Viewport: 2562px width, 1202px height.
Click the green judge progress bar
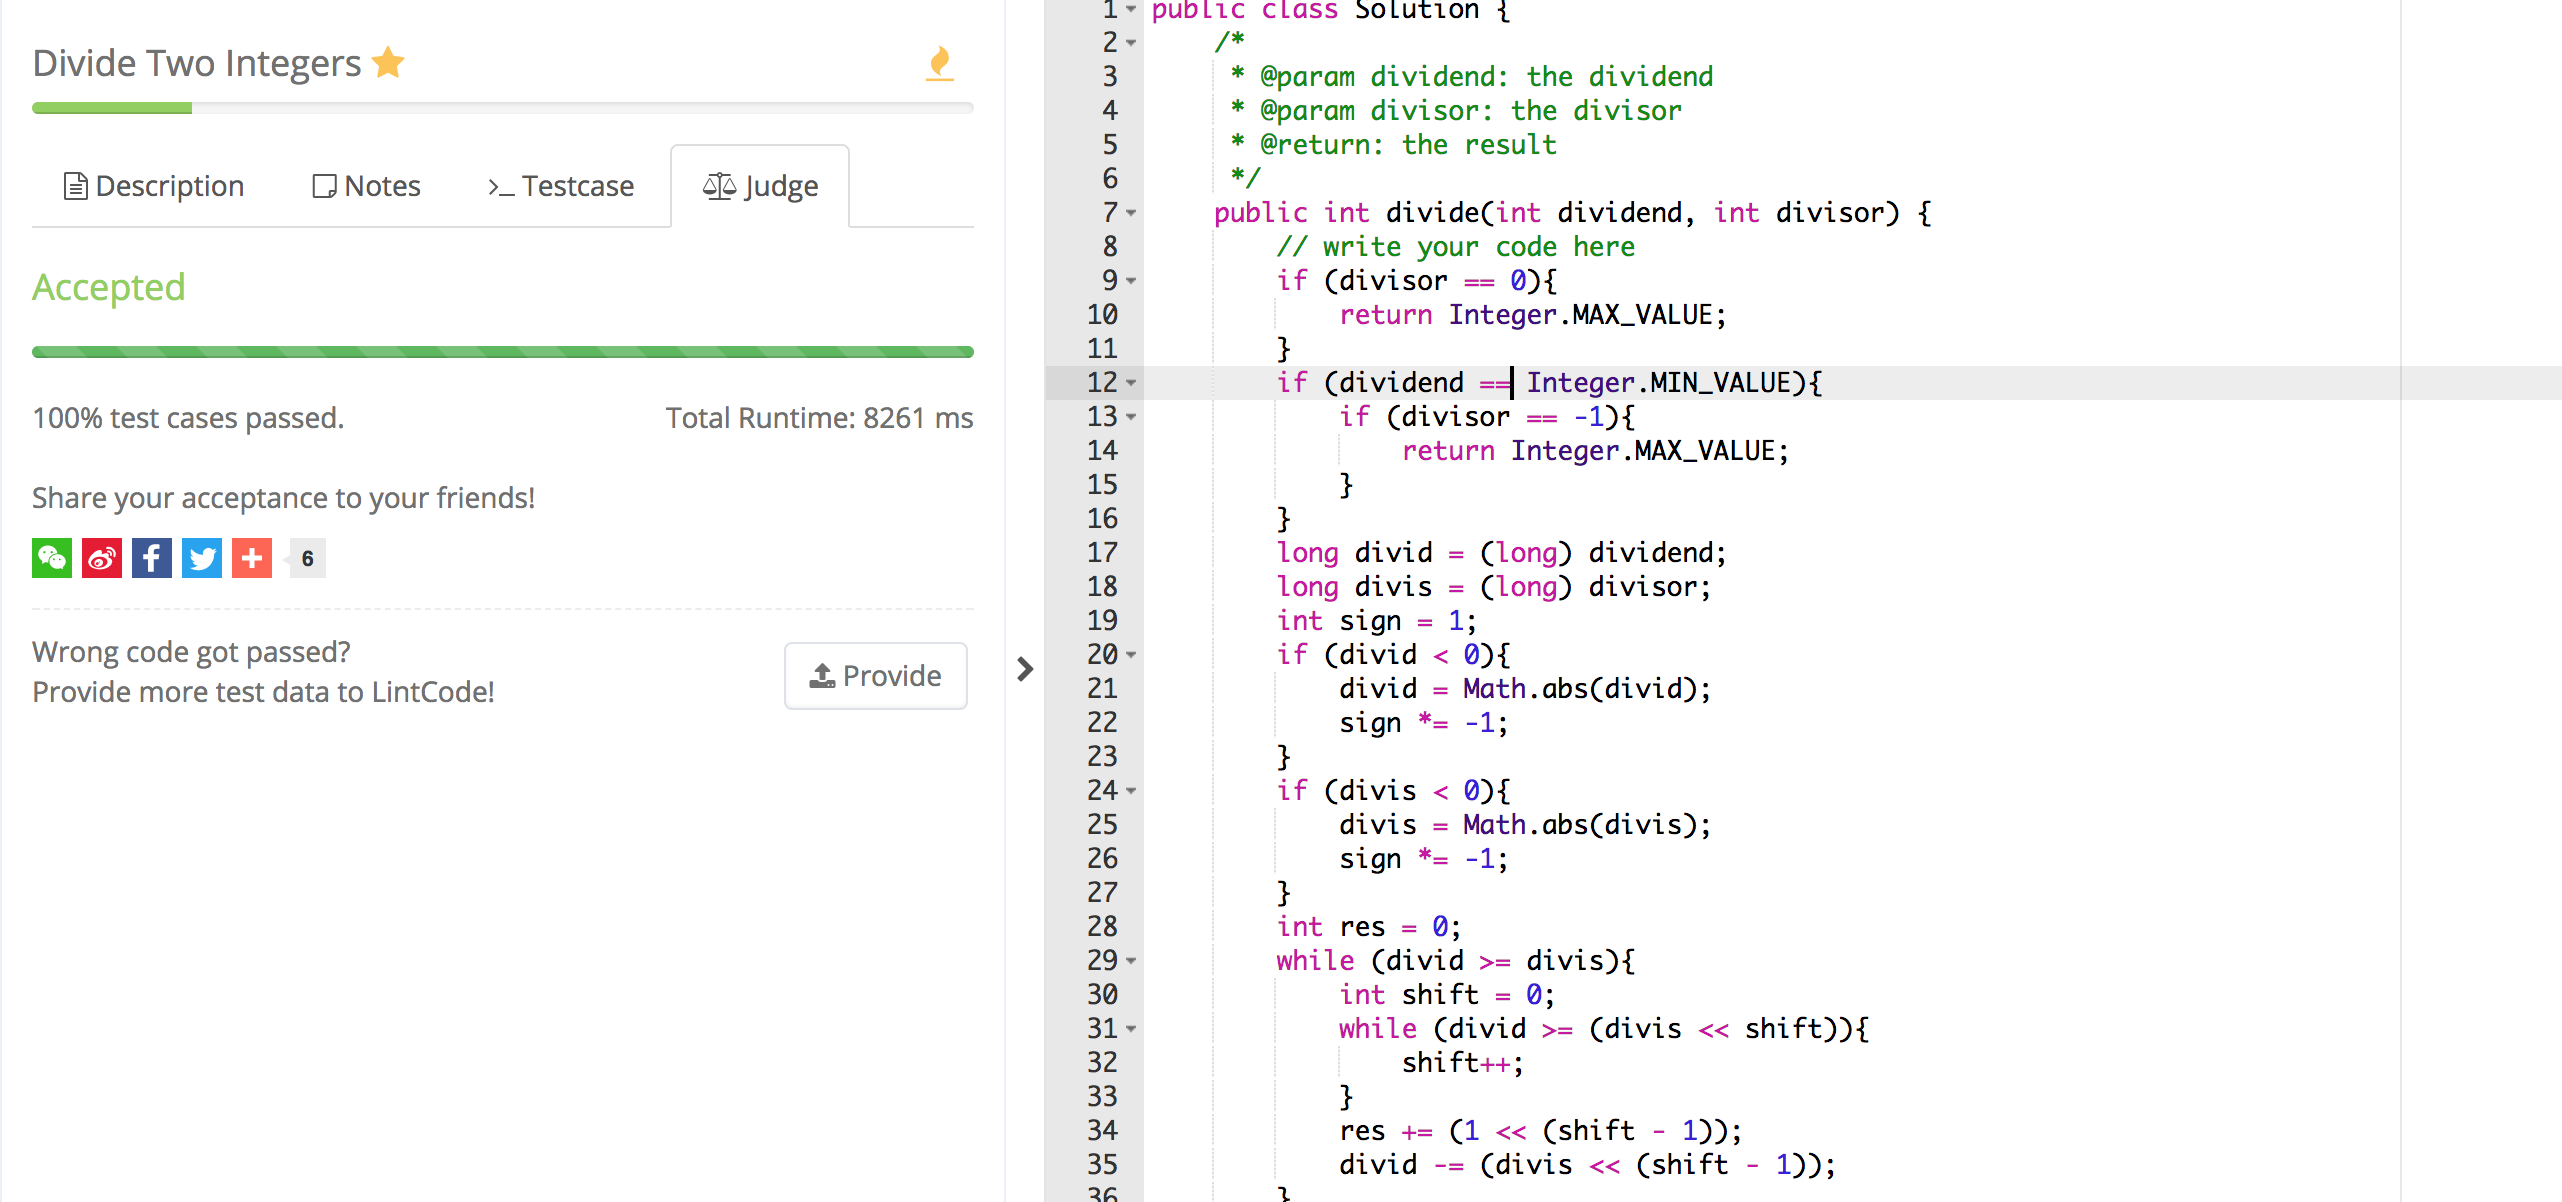tap(502, 352)
